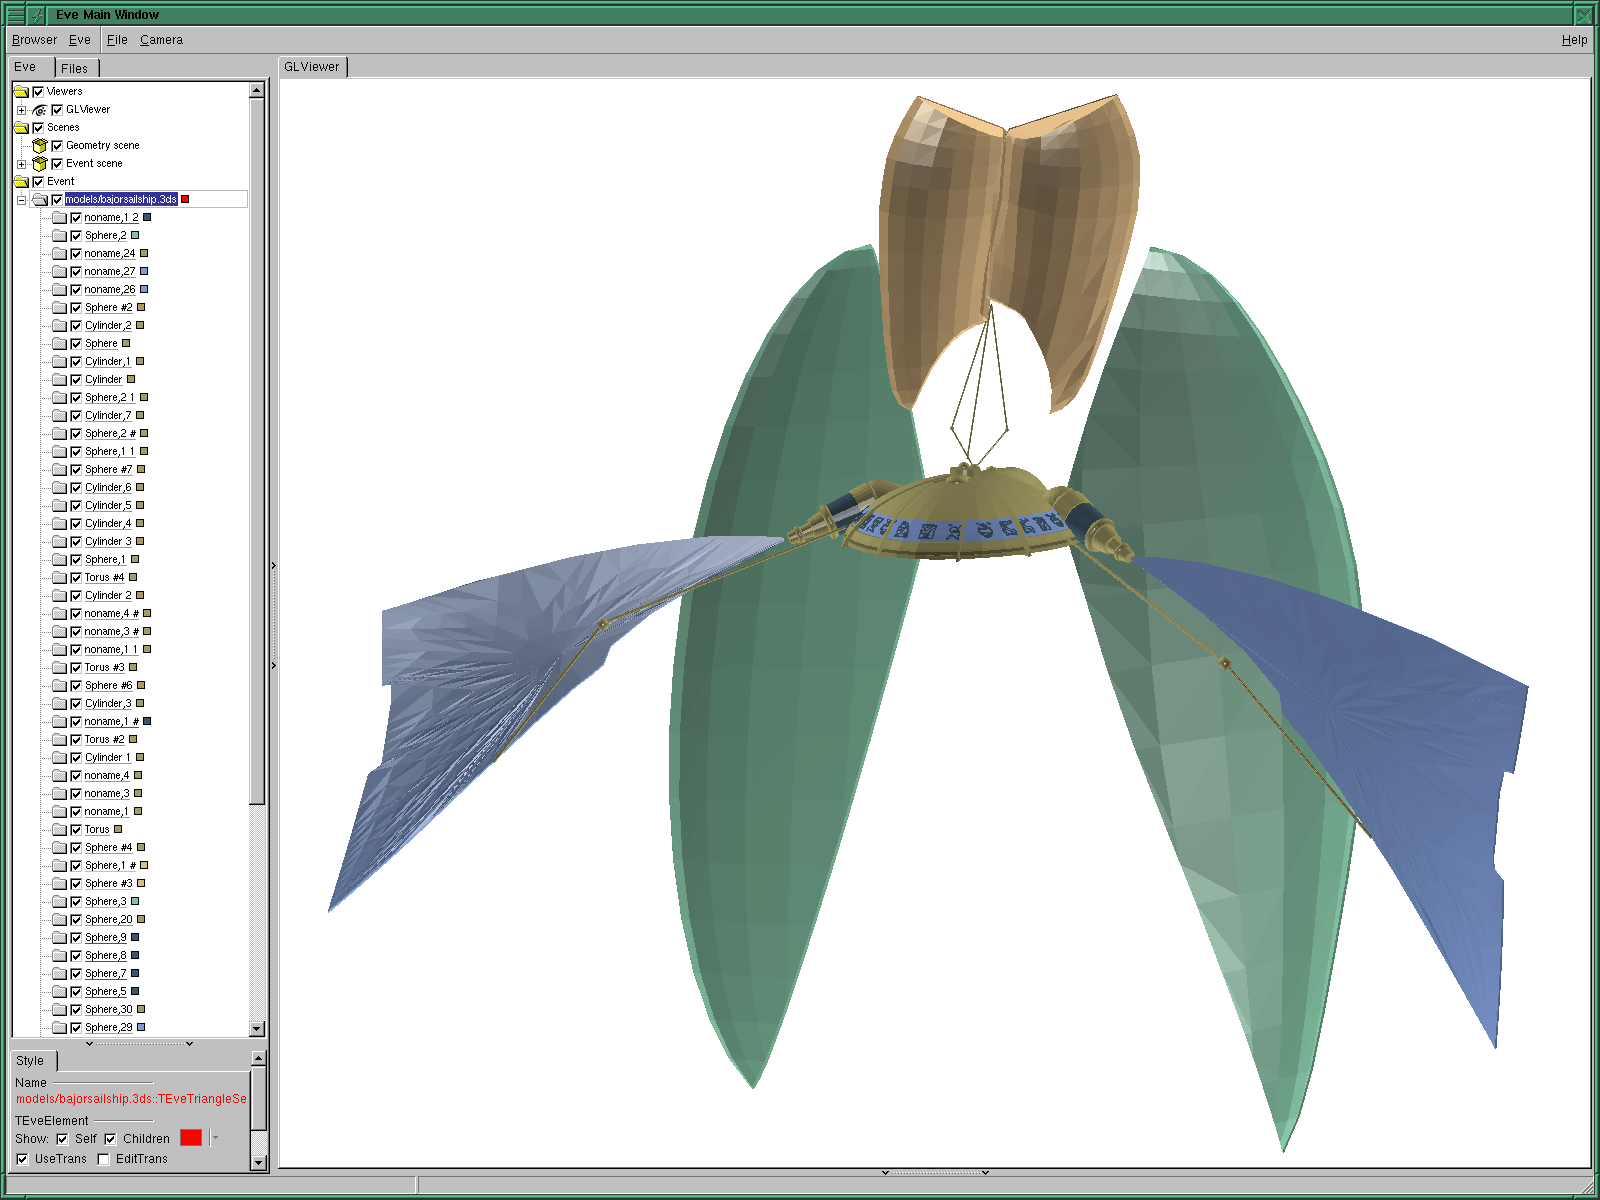
Task: Expand the GLViewer tree node
Action: [22, 110]
